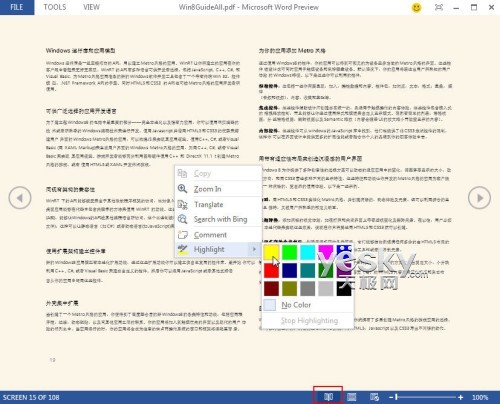This screenshot has height=404, width=500.
Task: Click the Search with Bing icon
Action: coord(182,219)
